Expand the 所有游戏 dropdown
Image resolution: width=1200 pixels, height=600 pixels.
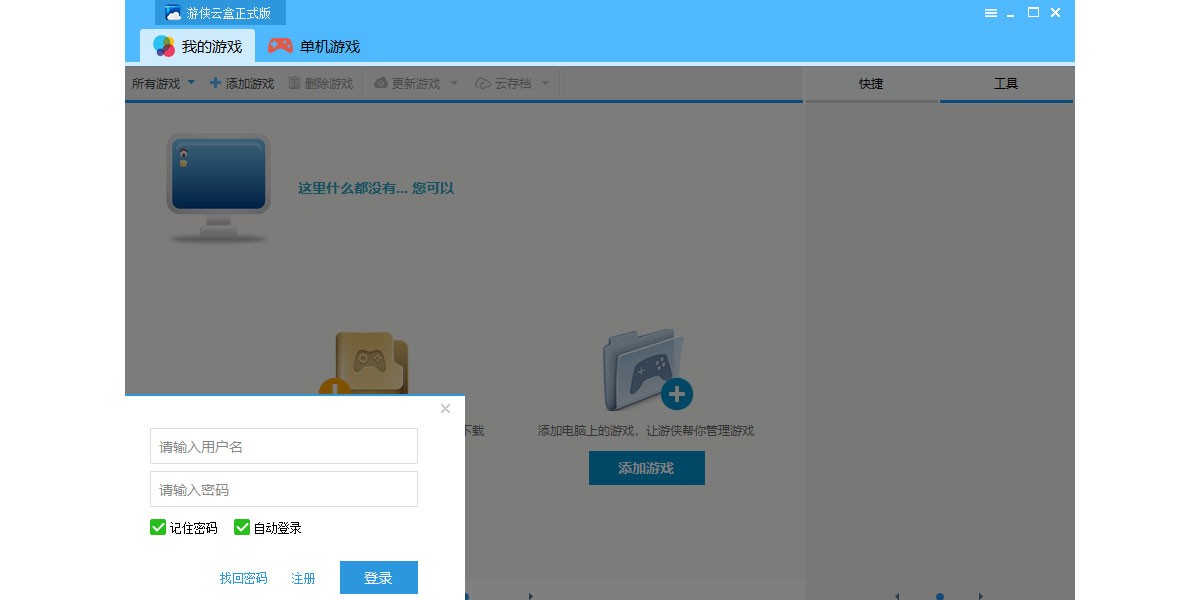point(191,83)
